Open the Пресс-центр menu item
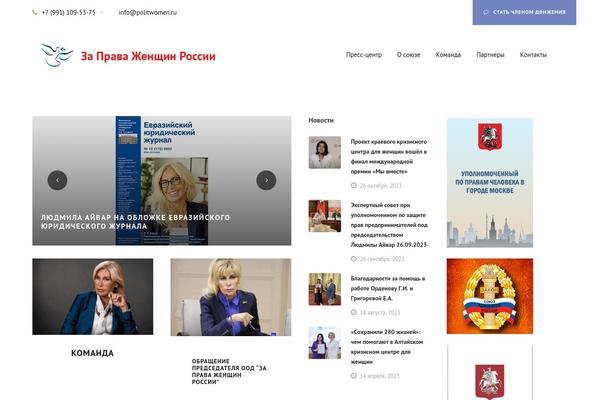 tap(364, 55)
